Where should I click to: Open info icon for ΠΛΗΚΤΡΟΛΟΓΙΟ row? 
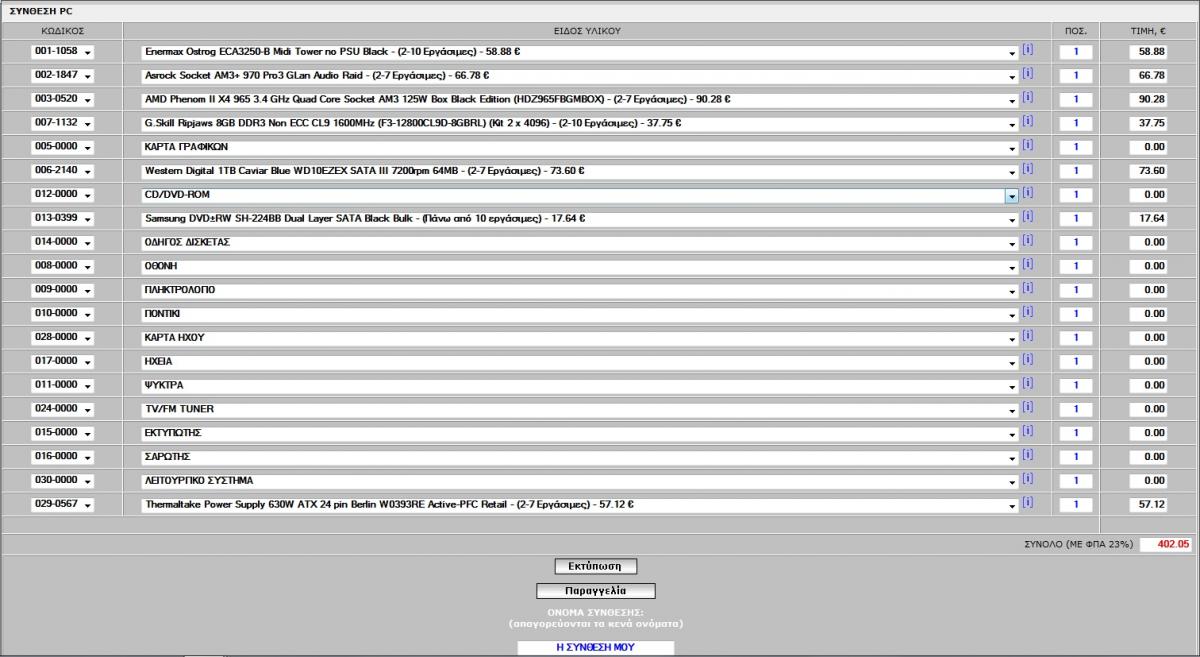click(x=1028, y=288)
